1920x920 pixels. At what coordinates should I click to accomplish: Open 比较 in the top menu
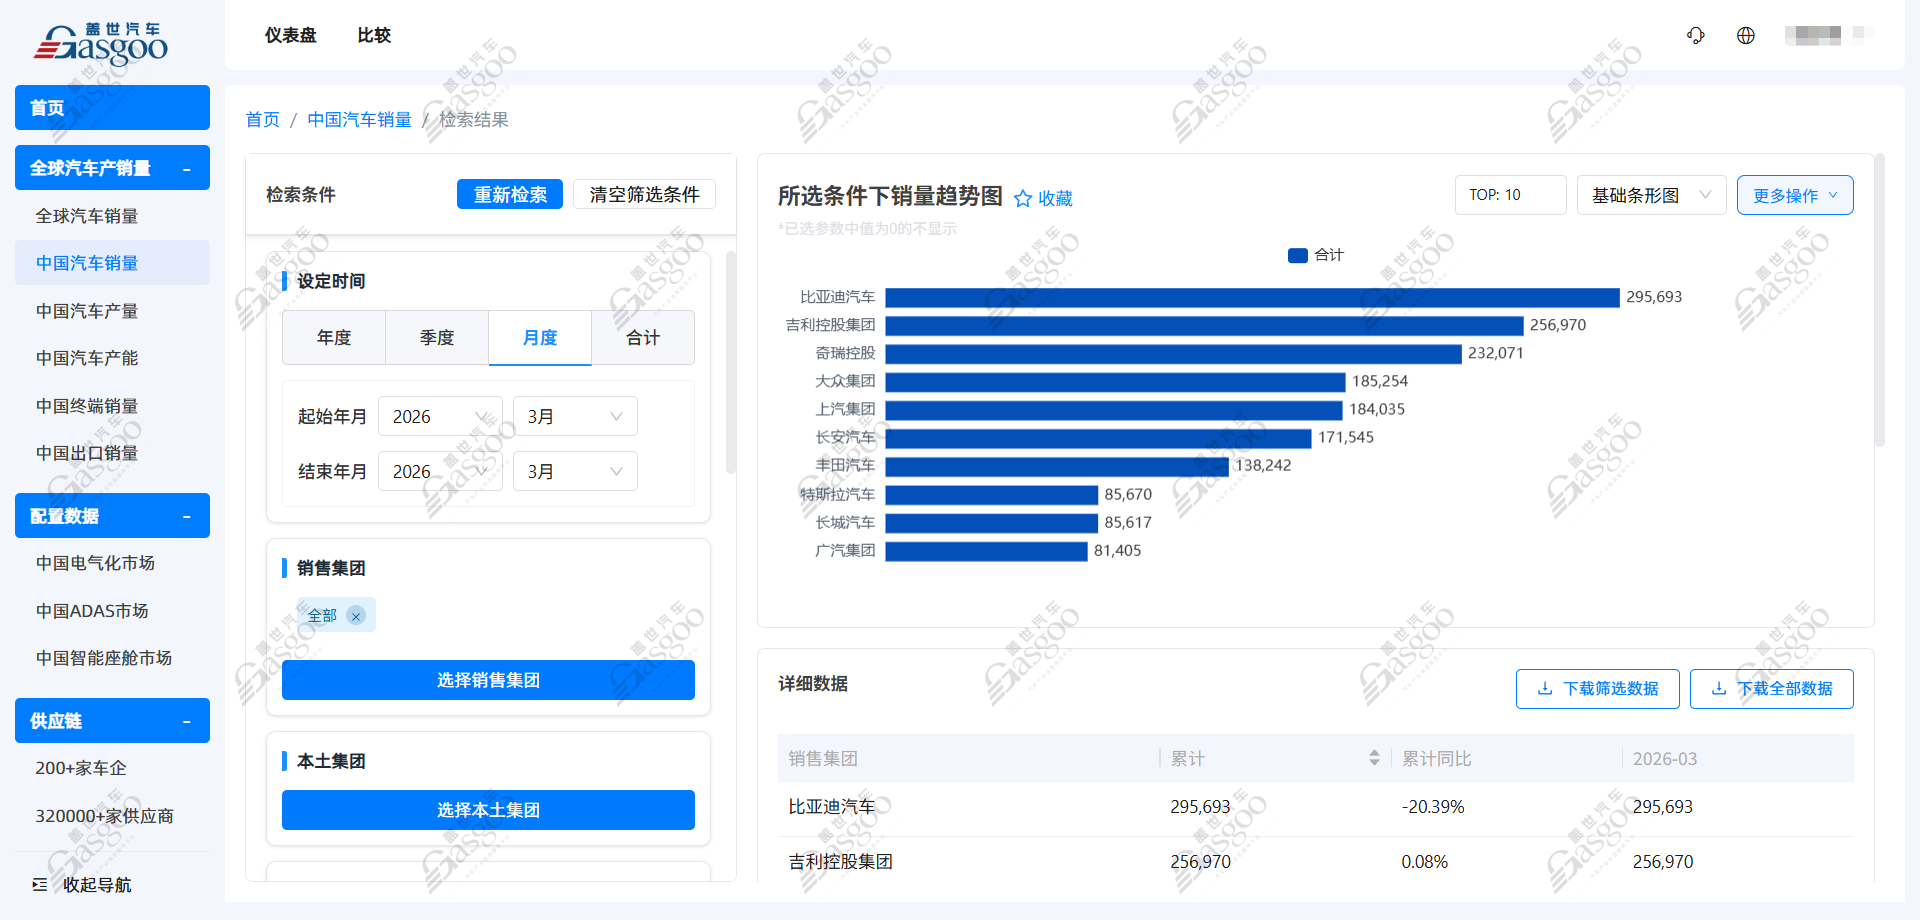click(374, 36)
